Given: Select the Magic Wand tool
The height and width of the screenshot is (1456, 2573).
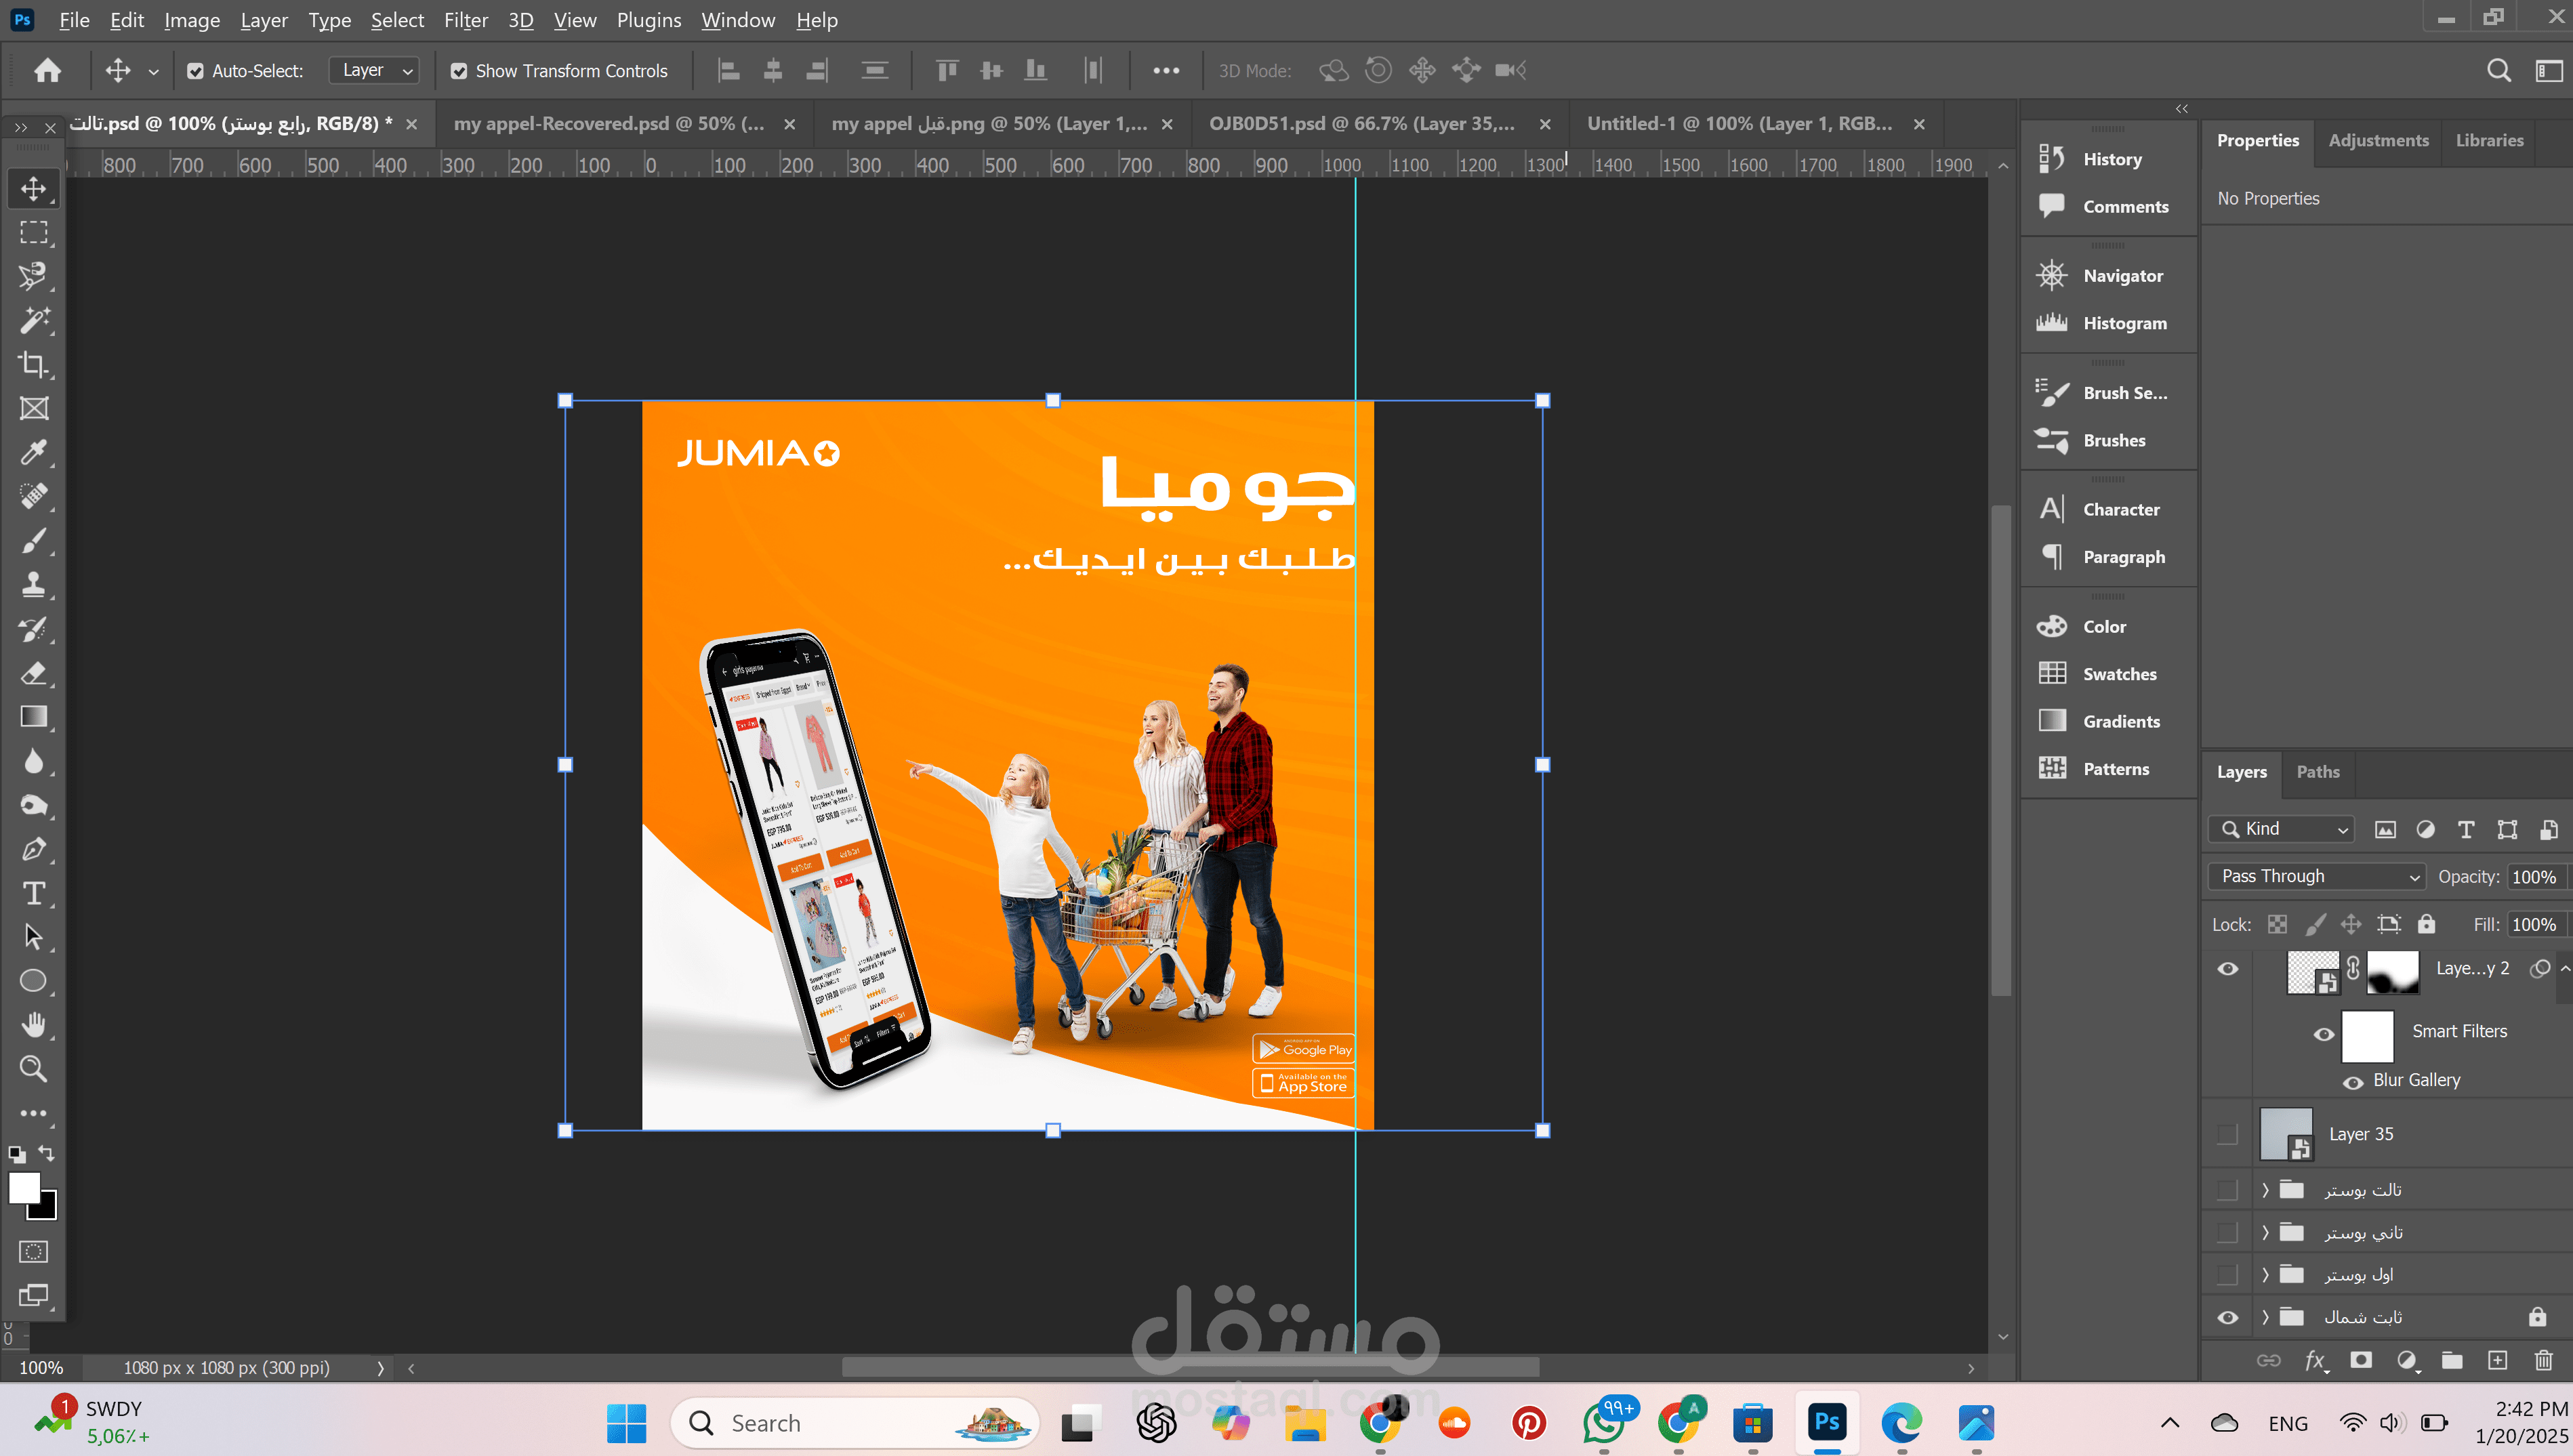Looking at the screenshot, I should 34,320.
